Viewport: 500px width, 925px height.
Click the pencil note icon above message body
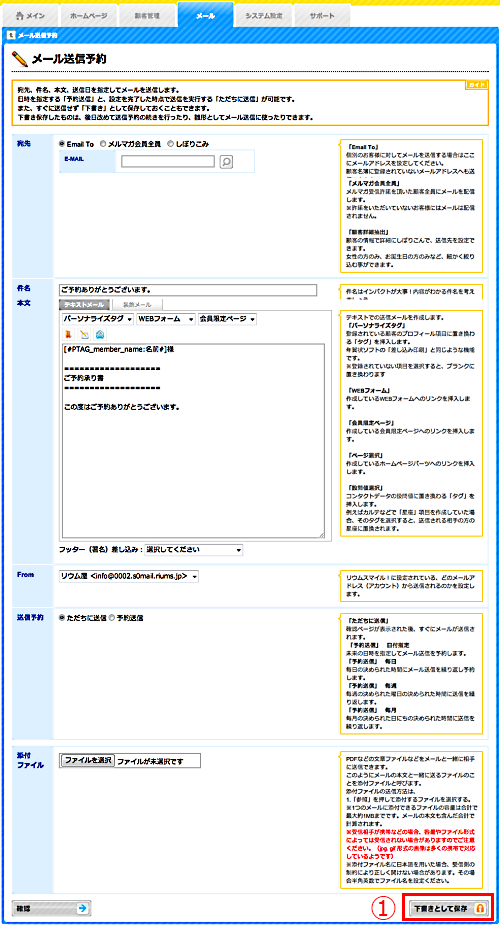tap(84, 334)
